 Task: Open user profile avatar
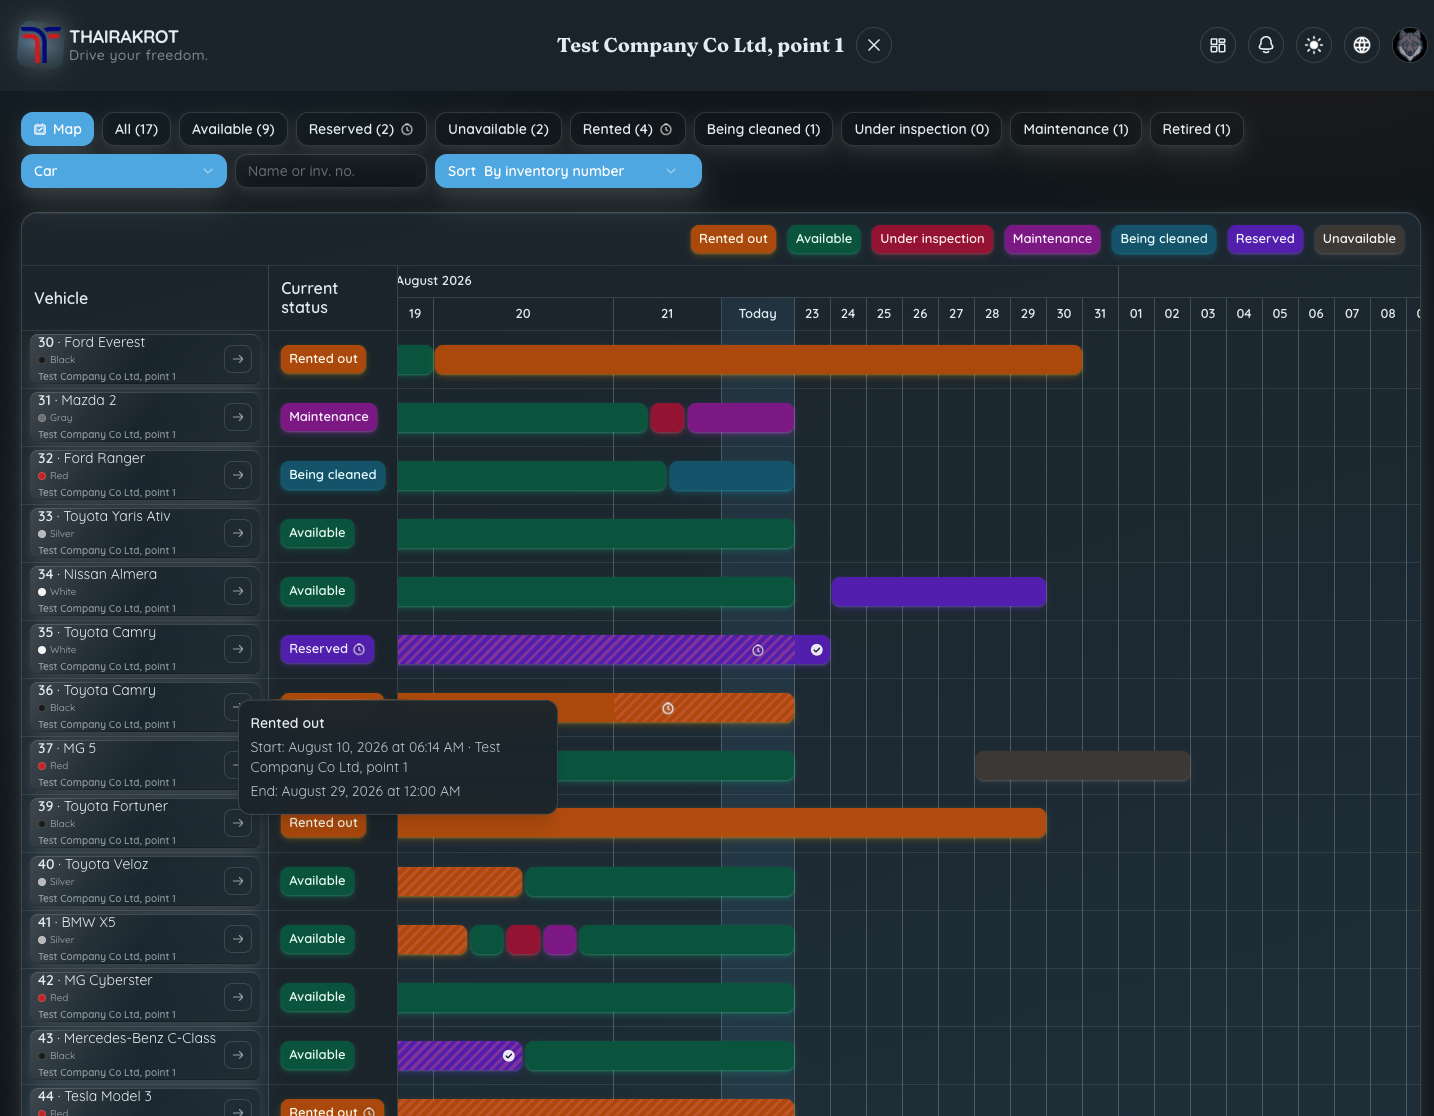coord(1410,45)
